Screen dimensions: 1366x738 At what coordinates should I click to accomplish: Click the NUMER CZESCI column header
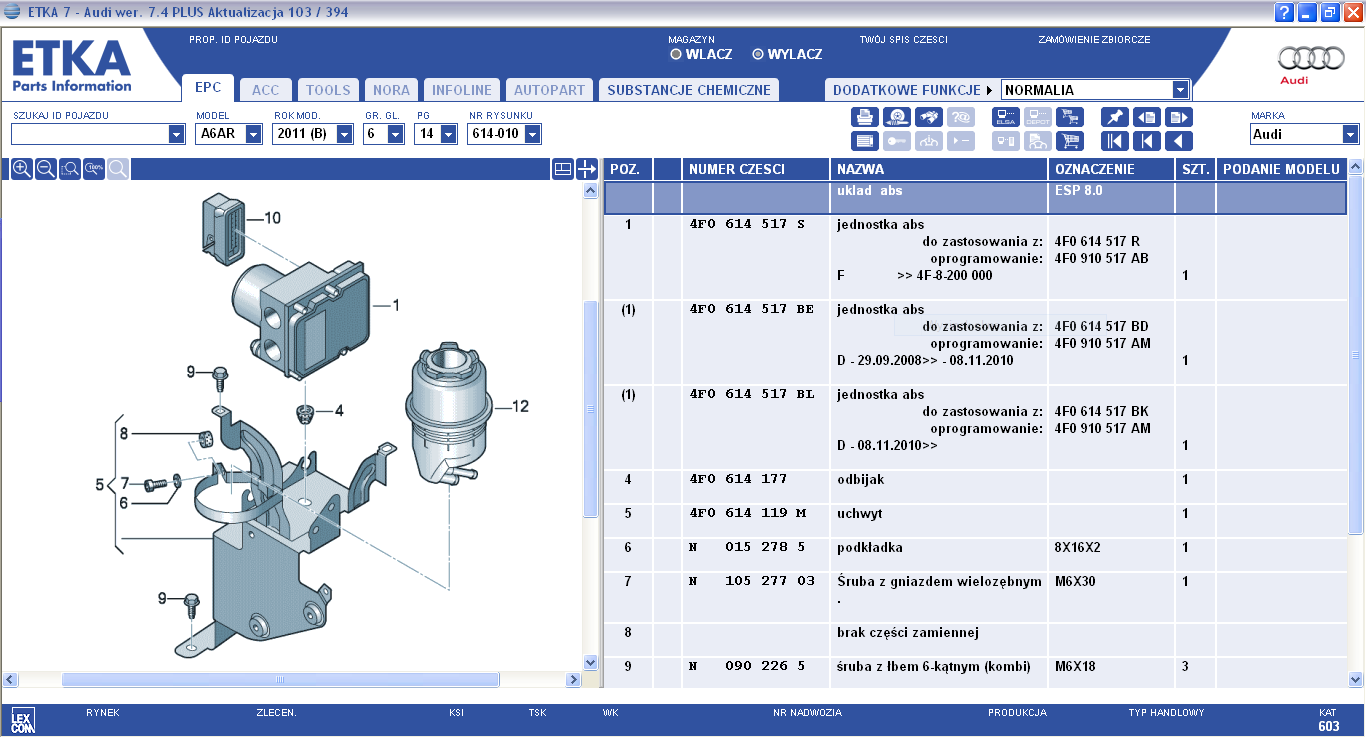(755, 169)
